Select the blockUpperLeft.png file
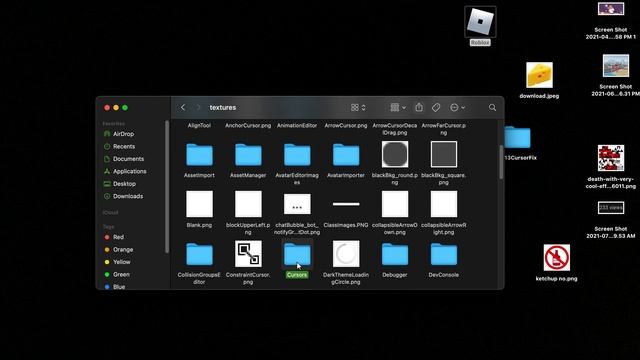This screenshot has height=360, width=640. tap(248, 204)
